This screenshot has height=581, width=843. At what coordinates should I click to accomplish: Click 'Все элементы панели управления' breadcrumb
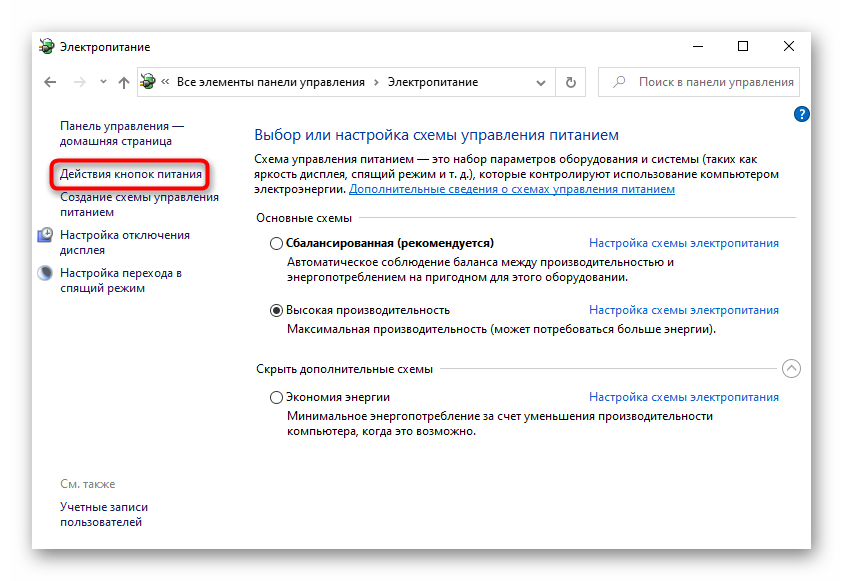pos(270,82)
